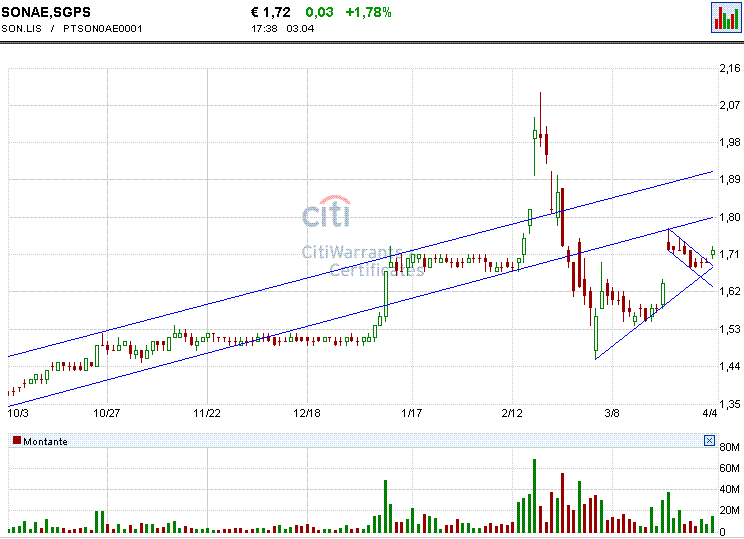Click the 2,07 price axis label

tap(730, 105)
